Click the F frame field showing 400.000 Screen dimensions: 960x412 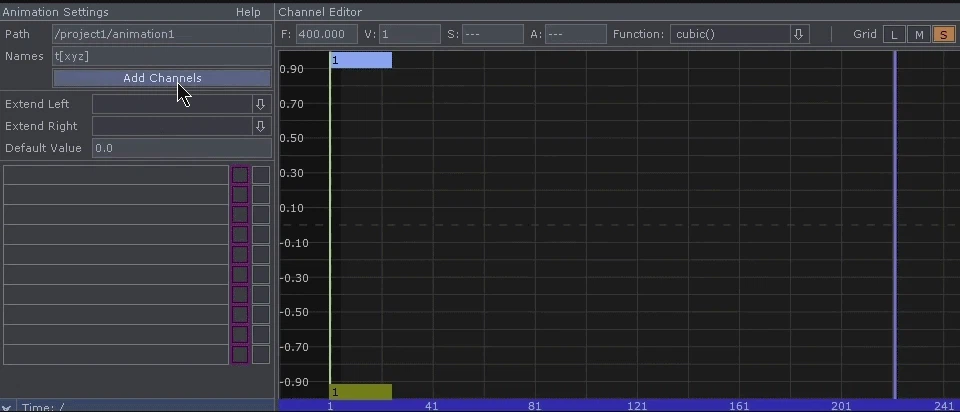click(x=327, y=34)
